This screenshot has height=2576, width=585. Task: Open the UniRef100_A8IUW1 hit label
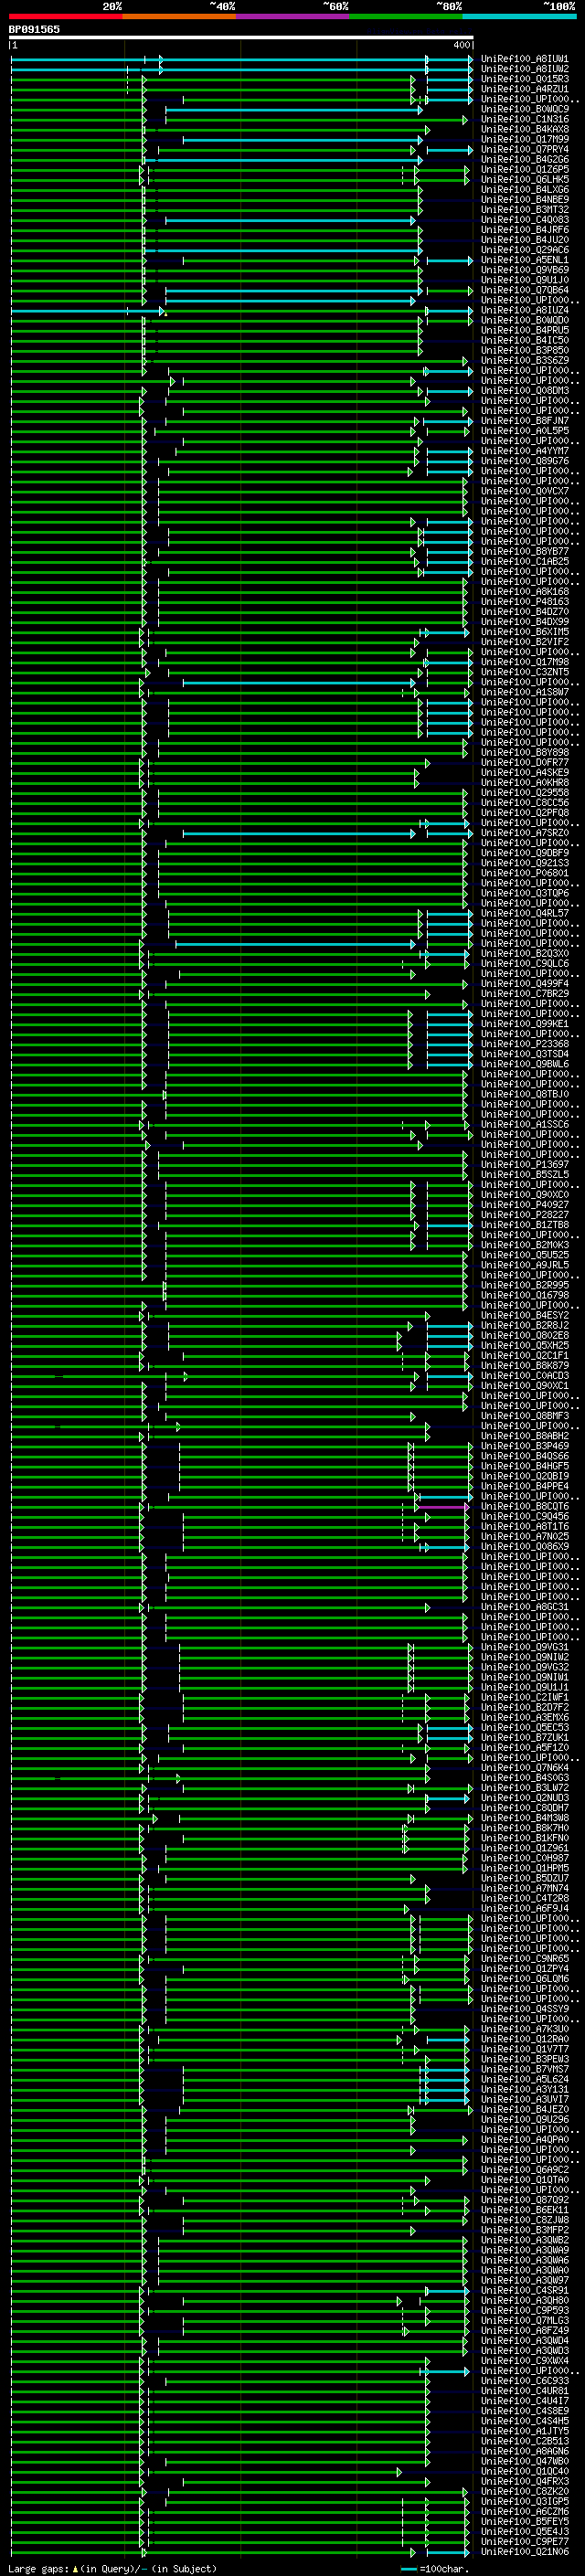tap(524, 59)
